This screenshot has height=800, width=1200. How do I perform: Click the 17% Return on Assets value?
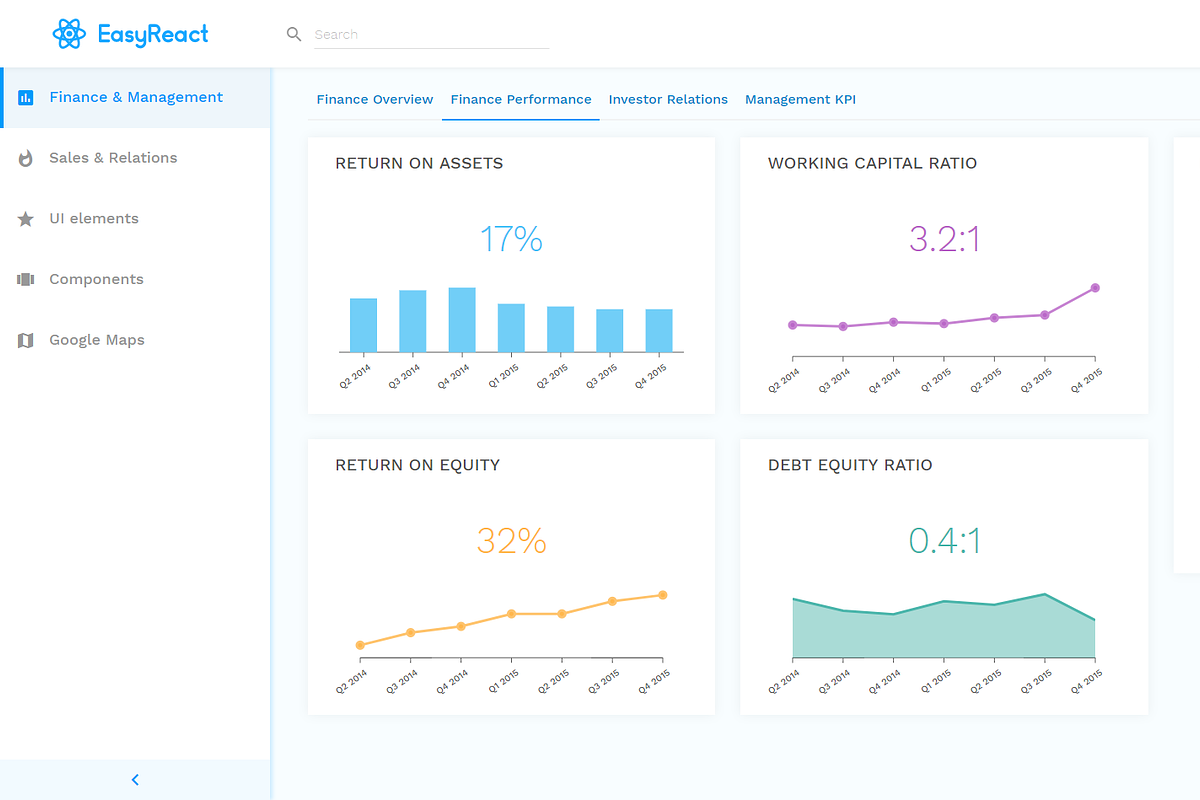[511, 240]
